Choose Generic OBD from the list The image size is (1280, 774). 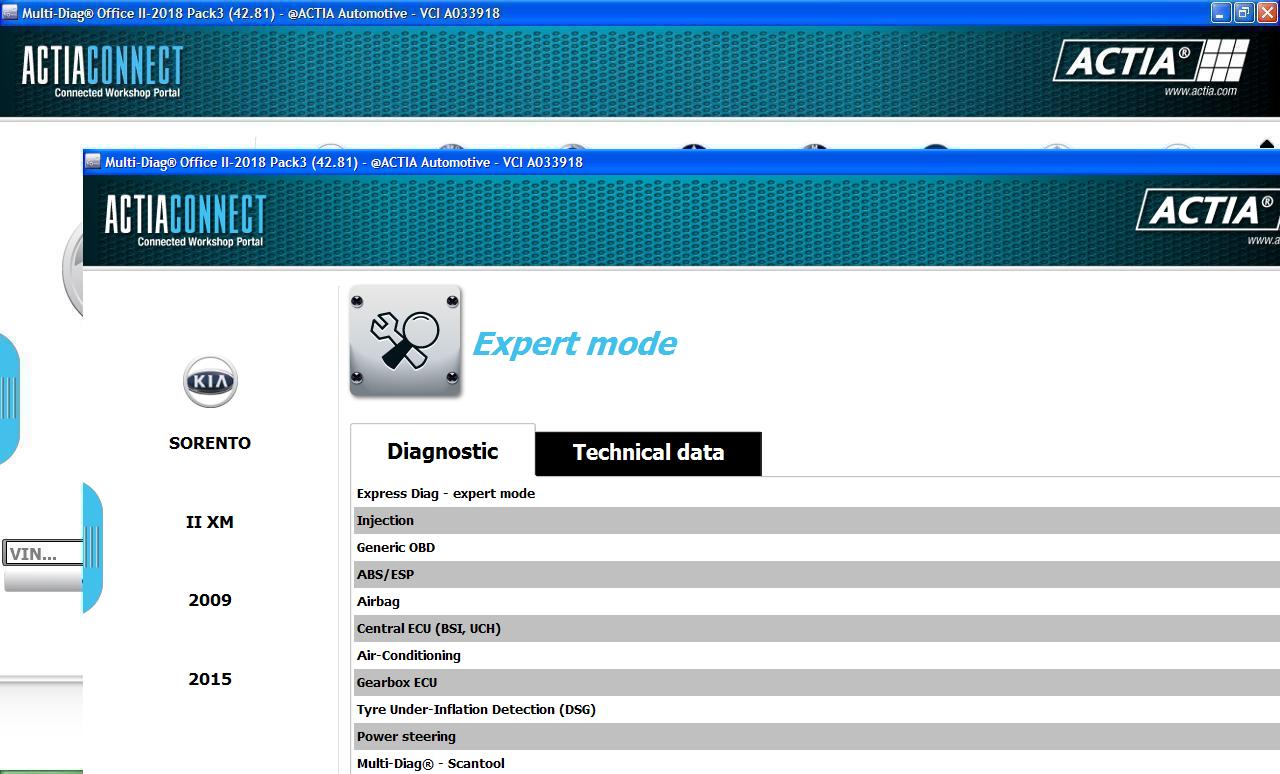coord(817,547)
